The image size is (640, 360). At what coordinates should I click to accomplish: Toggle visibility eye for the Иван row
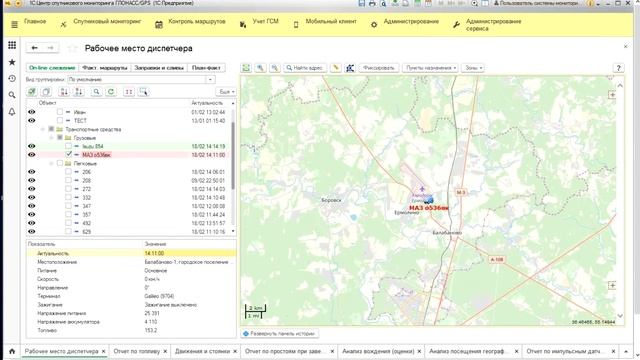(31, 112)
